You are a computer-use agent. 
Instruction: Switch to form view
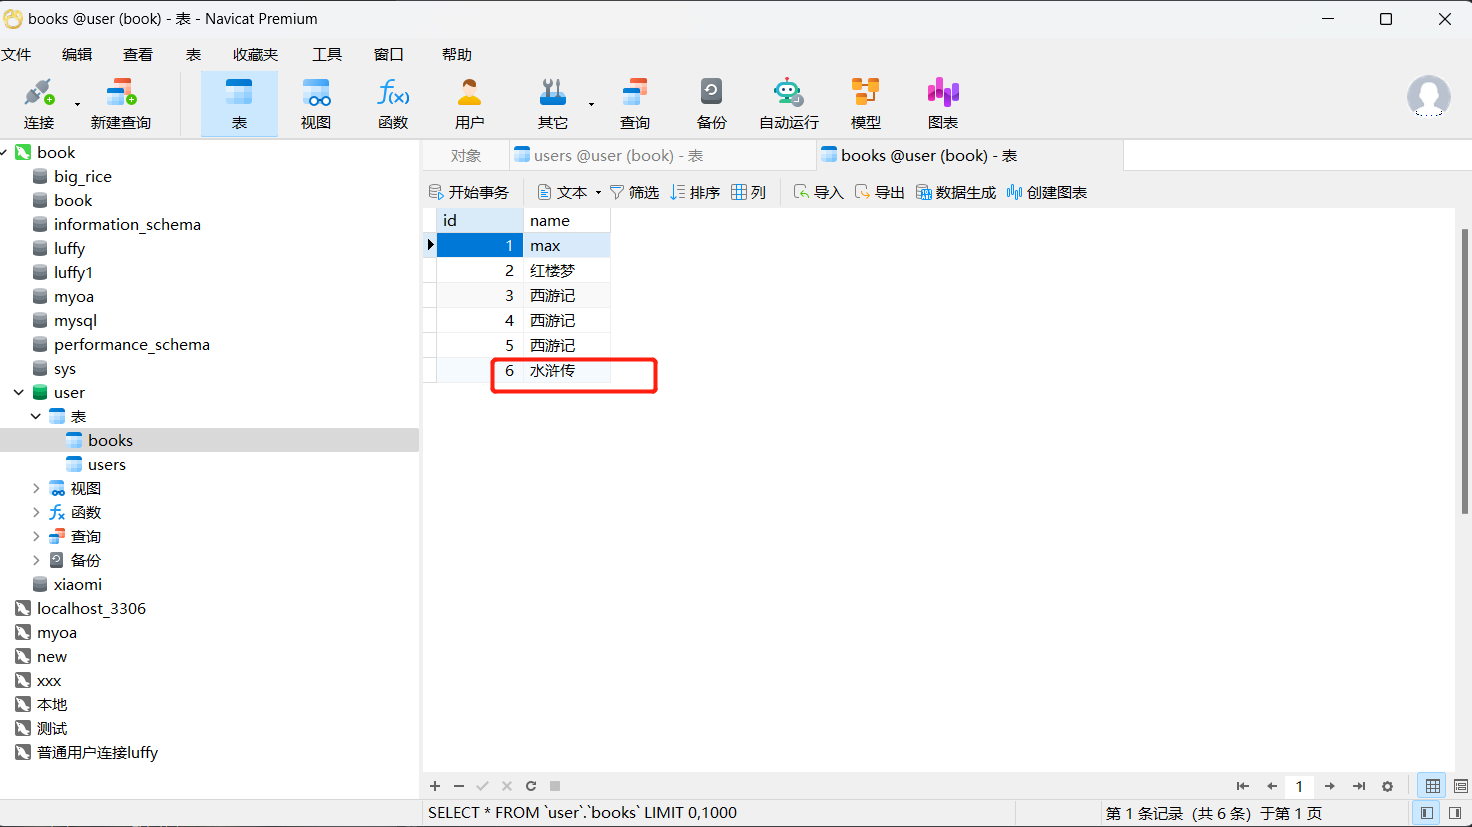[x=1461, y=786]
